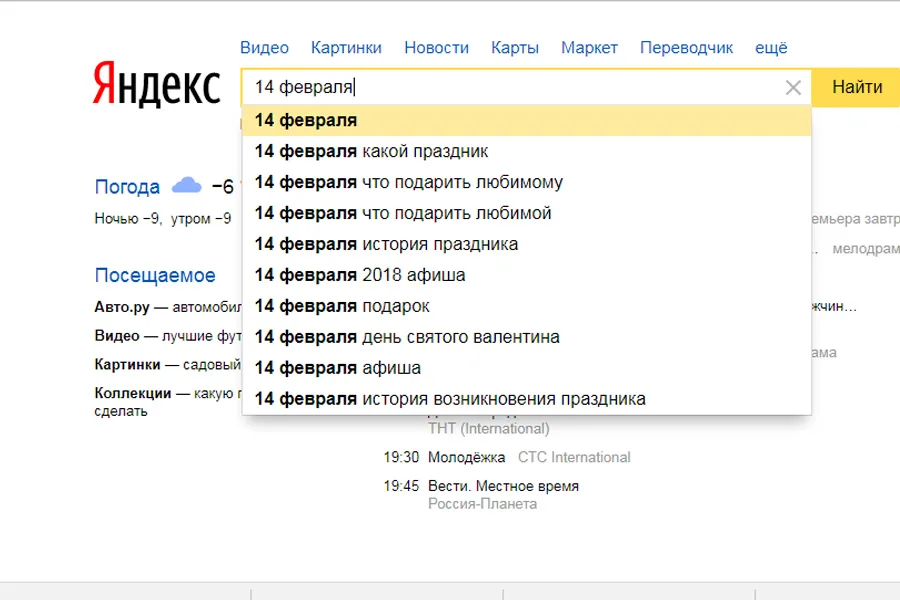The height and width of the screenshot is (600, 900).
Task: Expand the ещё services menu
Action: [x=771, y=48]
